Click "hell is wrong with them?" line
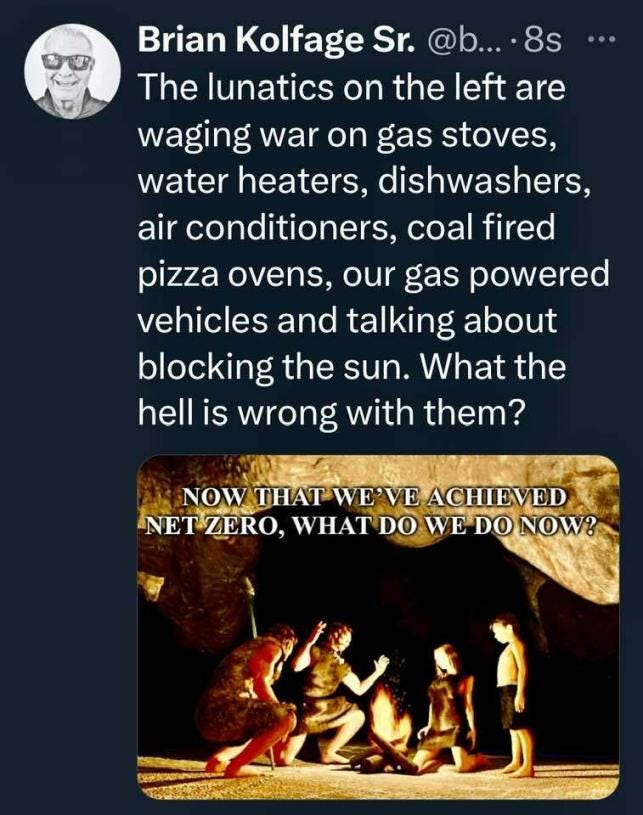This screenshot has width=643, height=815. tap(329, 413)
